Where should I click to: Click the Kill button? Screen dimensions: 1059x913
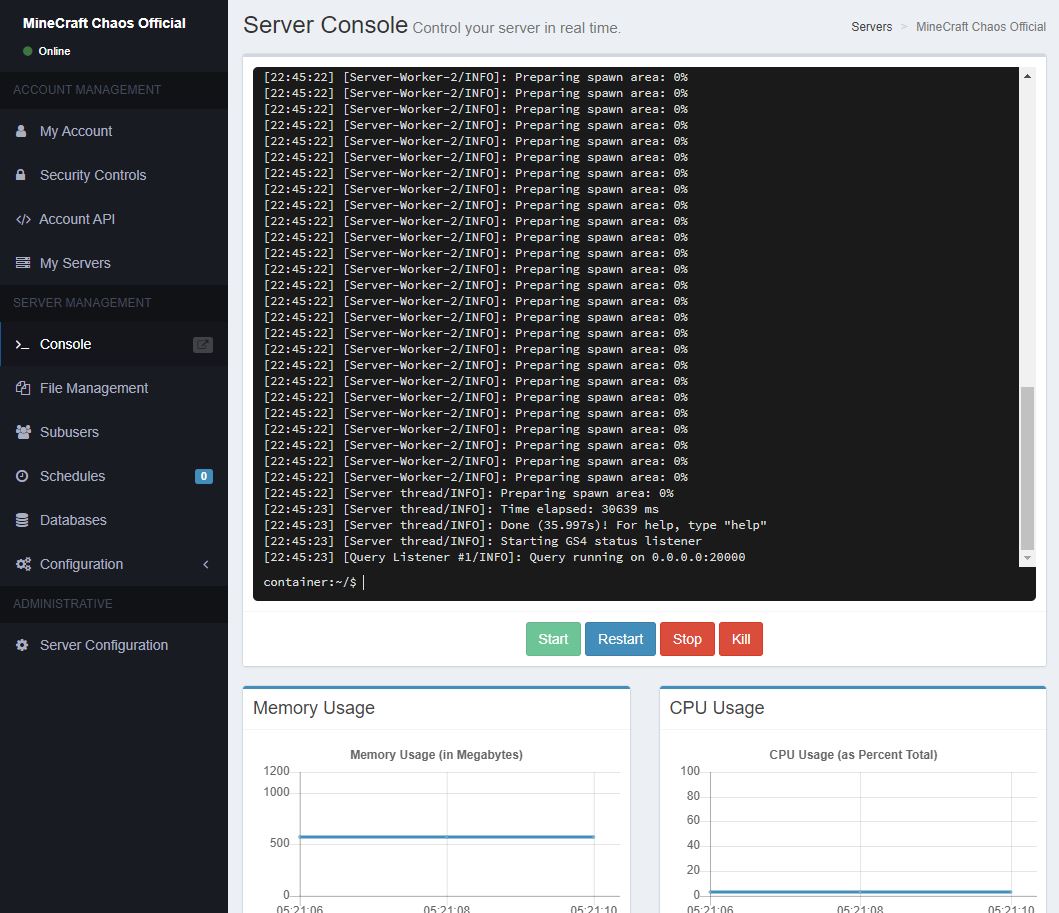pyautogui.click(x=740, y=638)
